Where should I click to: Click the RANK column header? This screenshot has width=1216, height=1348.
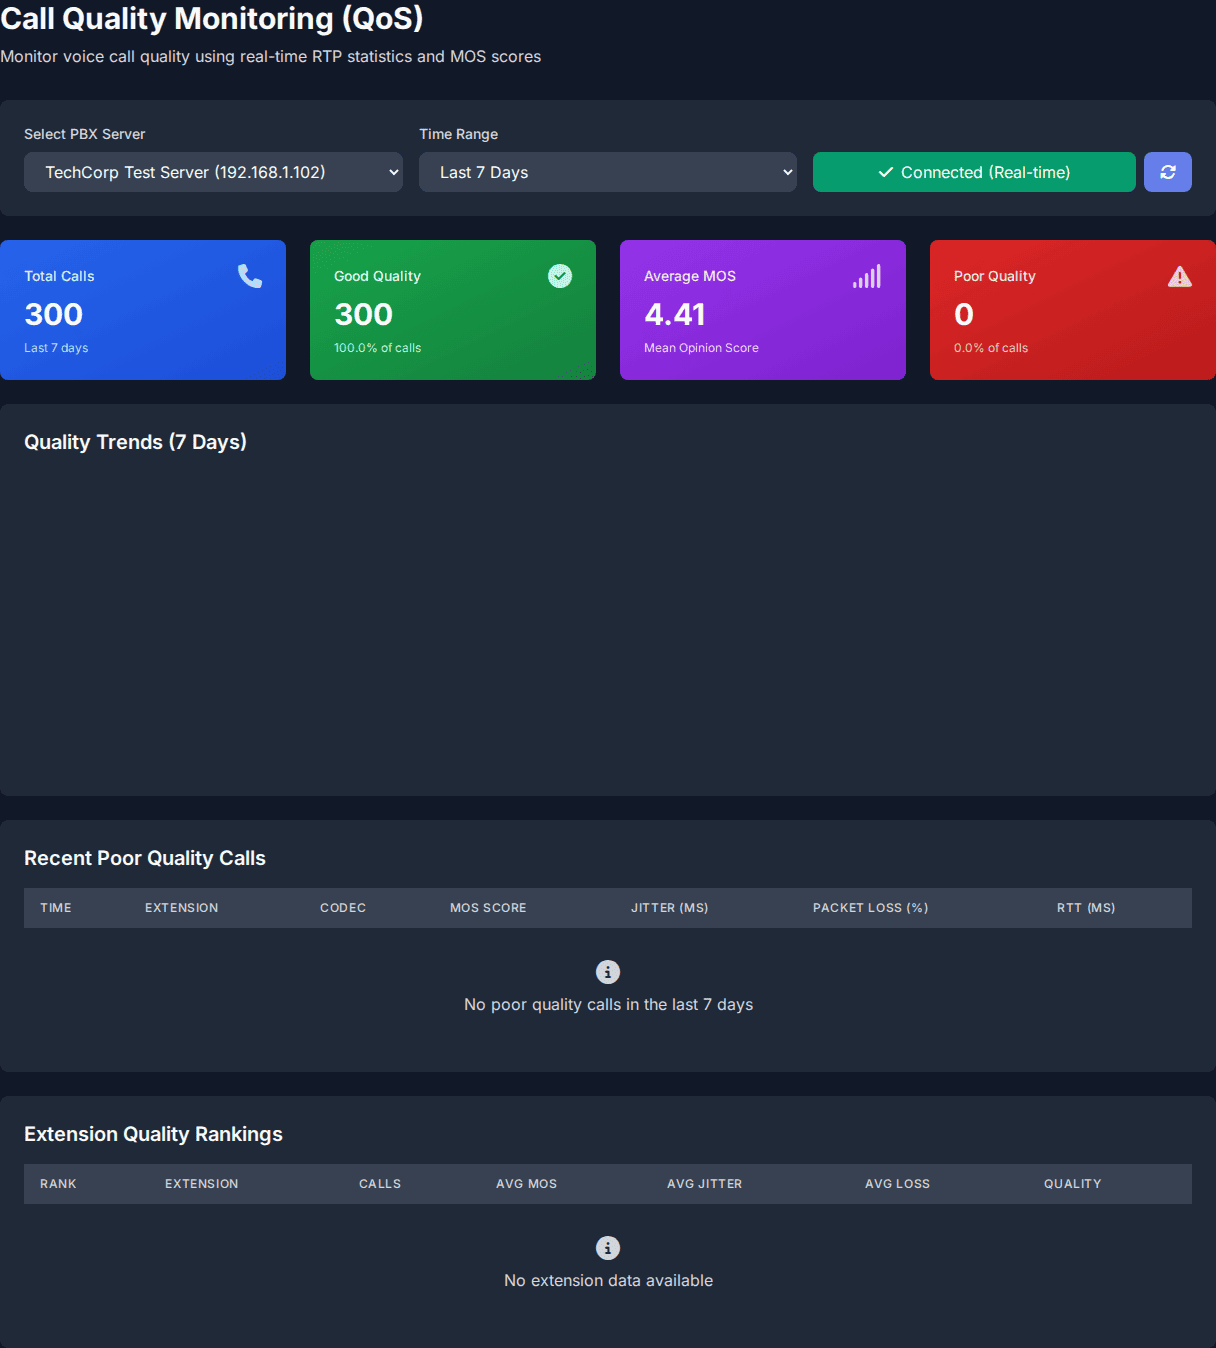pos(58,1183)
